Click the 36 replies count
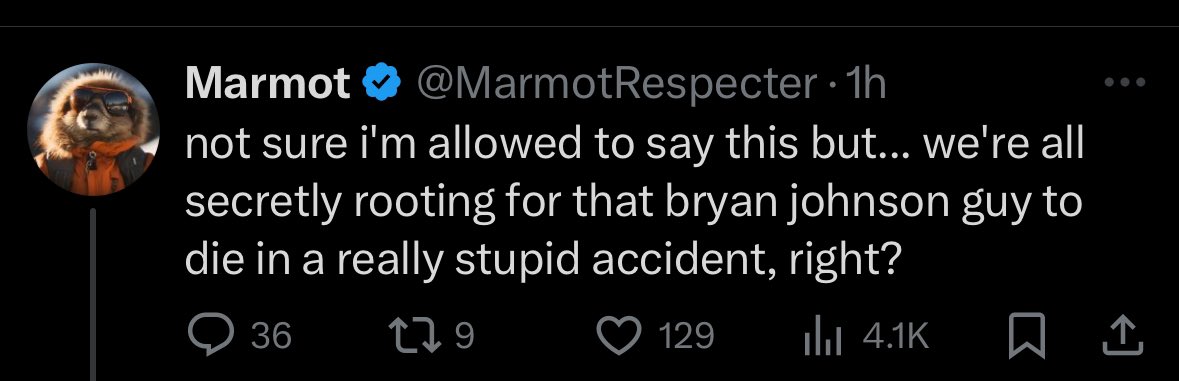This screenshot has height=381, width=1179. point(271,336)
